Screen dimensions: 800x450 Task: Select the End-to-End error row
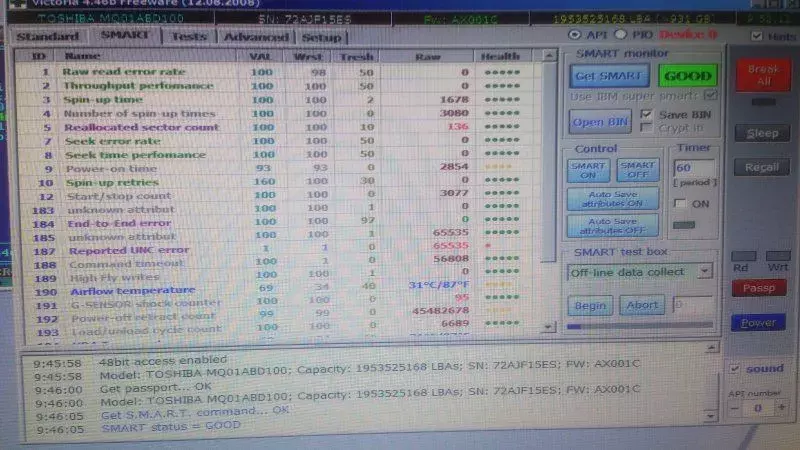click(278, 222)
